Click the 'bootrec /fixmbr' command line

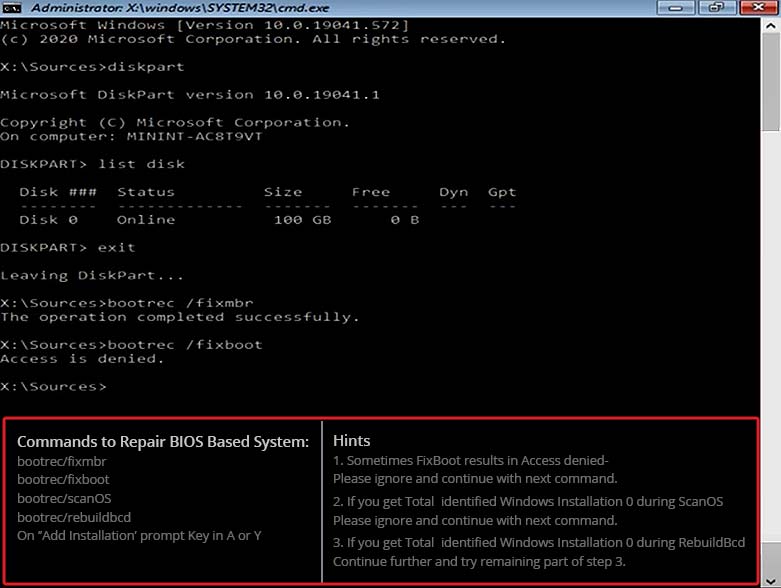(x=127, y=303)
